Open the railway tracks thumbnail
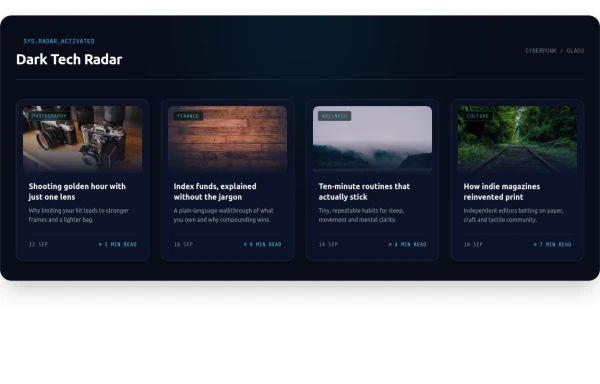The width and height of the screenshot is (600, 384). tap(517, 139)
